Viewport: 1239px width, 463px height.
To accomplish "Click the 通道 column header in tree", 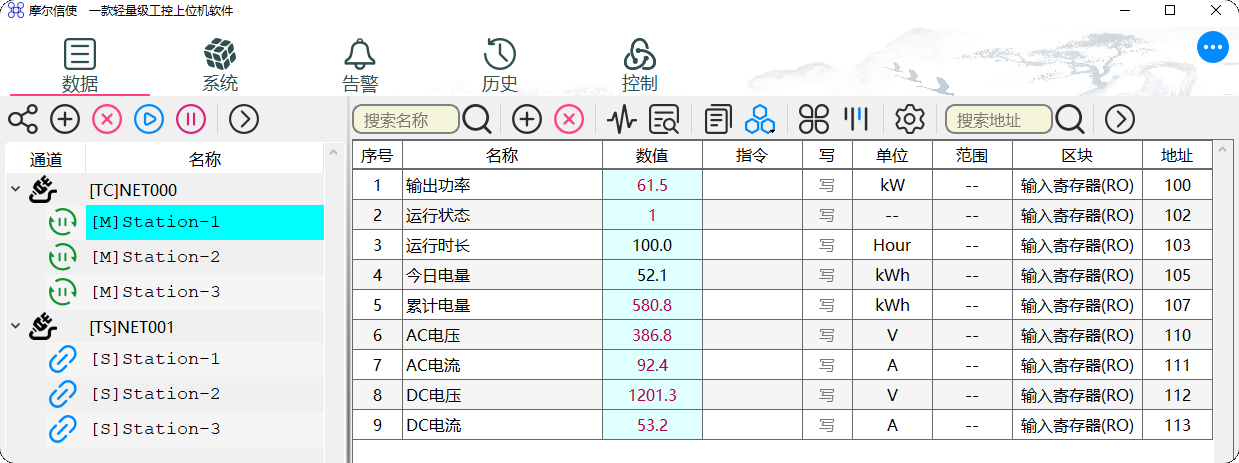I will 46,159.
